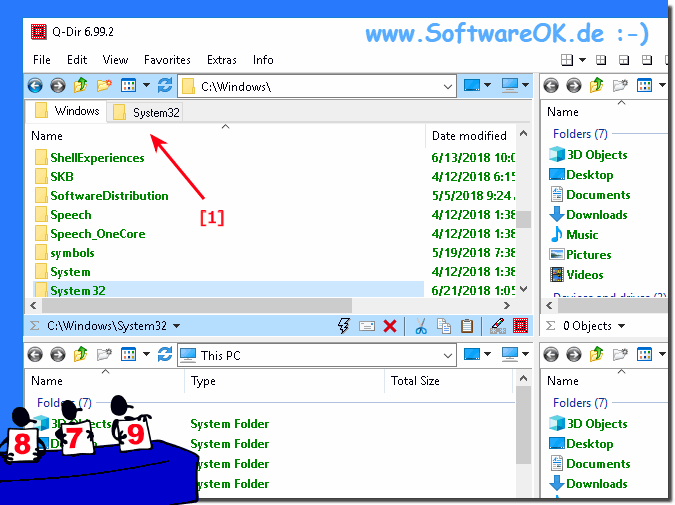Viewport: 675px width, 505px height.
Task: Collapse Folders (7) group in top-right pane
Action: coord(580,134)
